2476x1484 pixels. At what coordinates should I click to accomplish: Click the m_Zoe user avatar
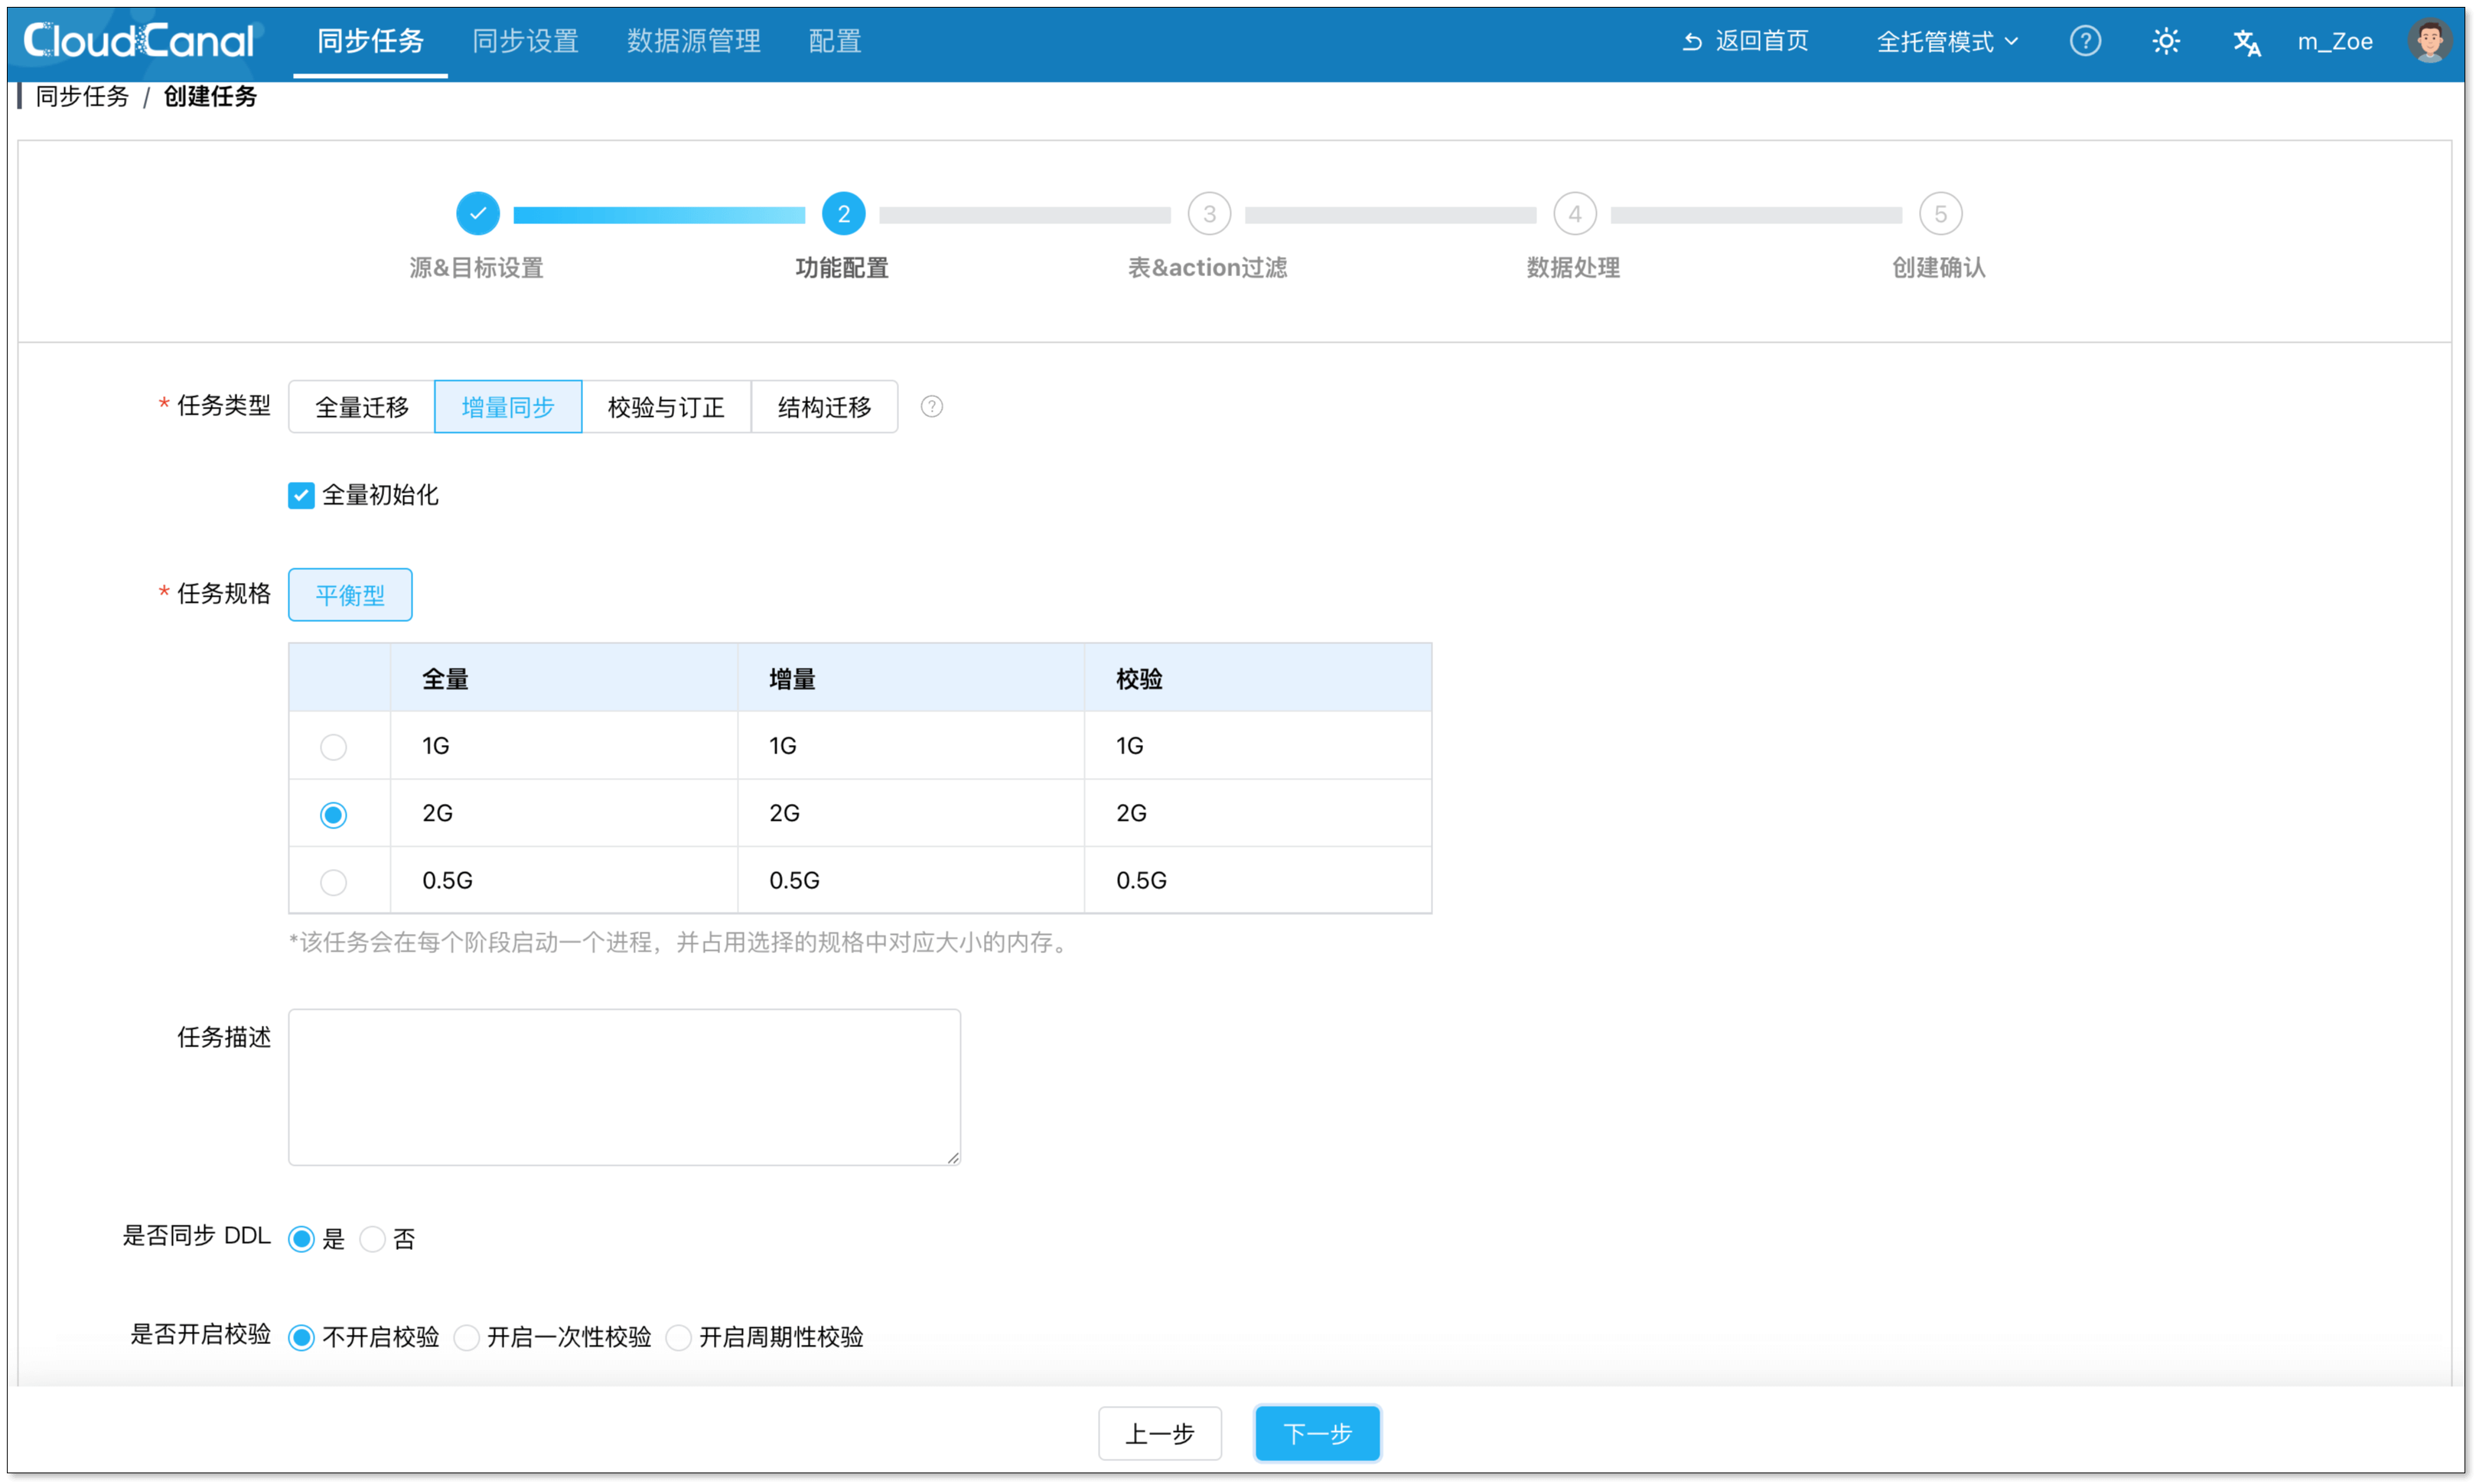(x=2429, y=41)
